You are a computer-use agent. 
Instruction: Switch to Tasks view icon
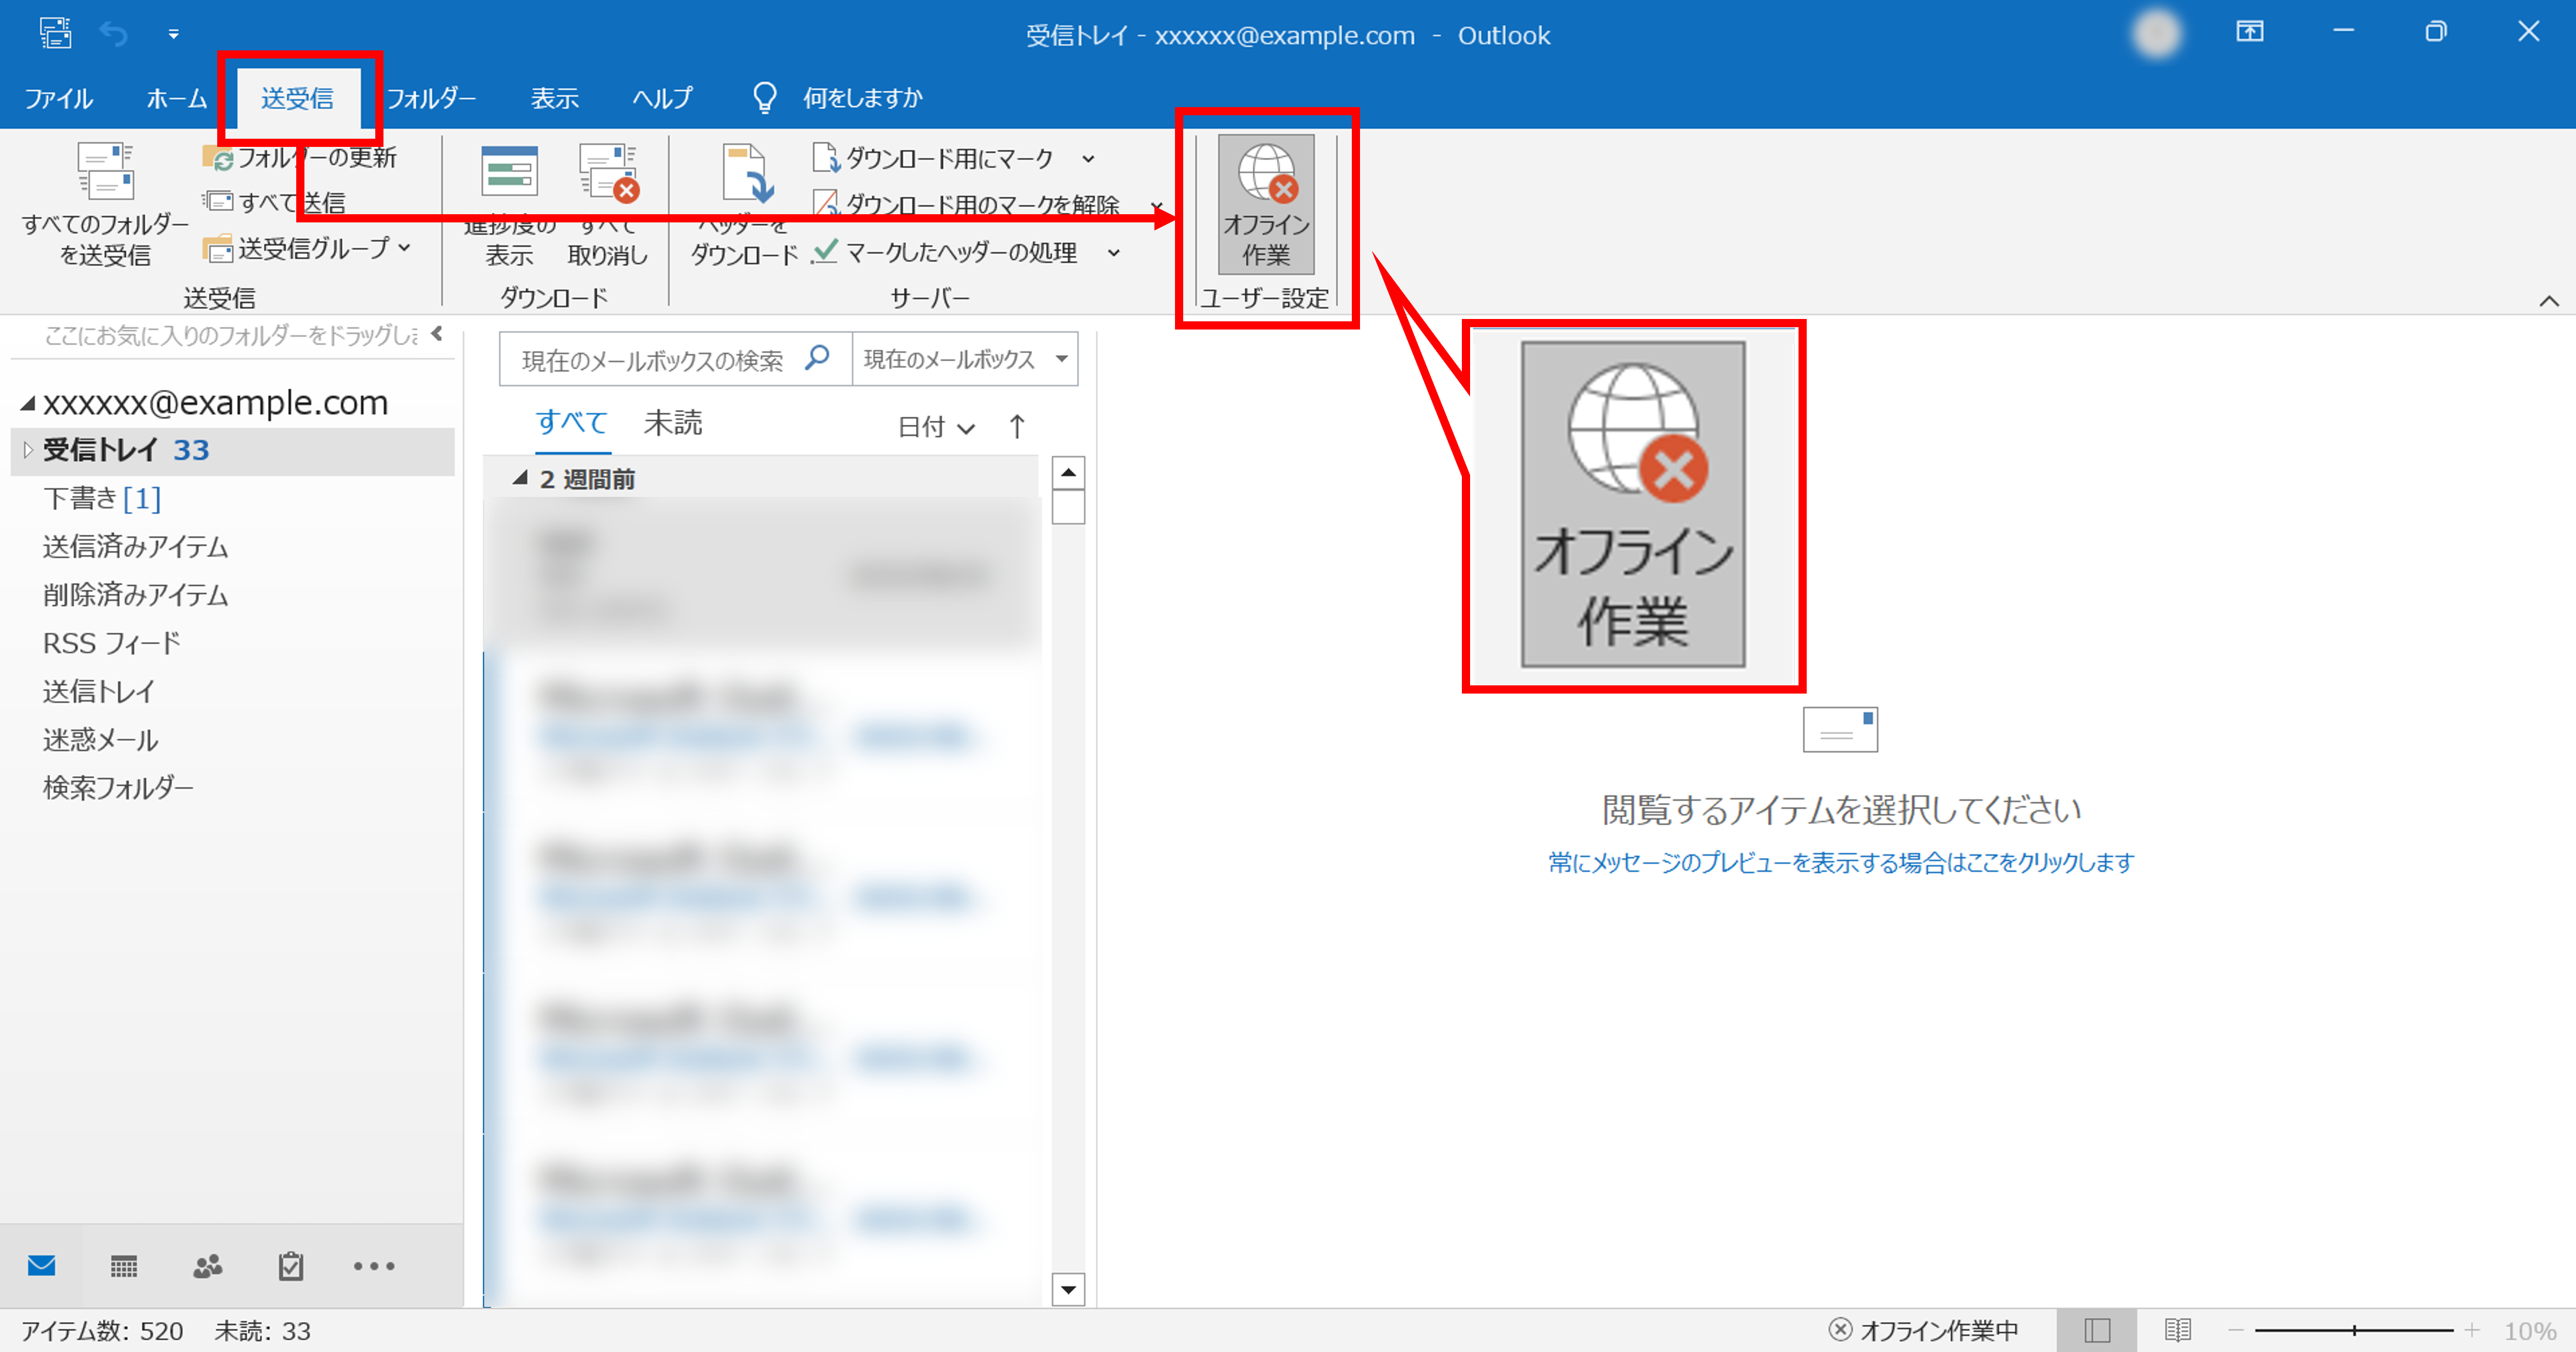tap(291, 1266)
